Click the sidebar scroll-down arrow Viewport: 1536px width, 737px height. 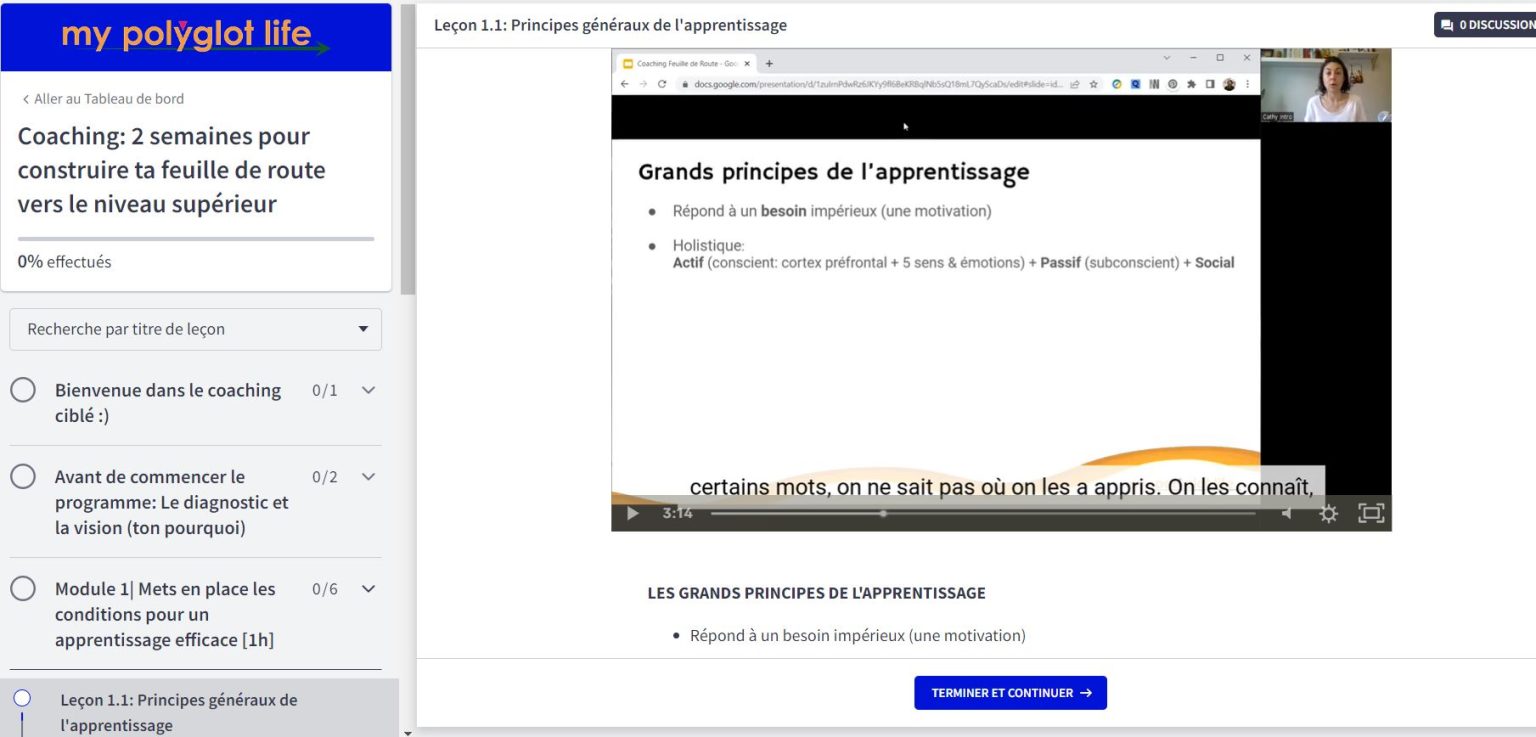click(407, 732)
